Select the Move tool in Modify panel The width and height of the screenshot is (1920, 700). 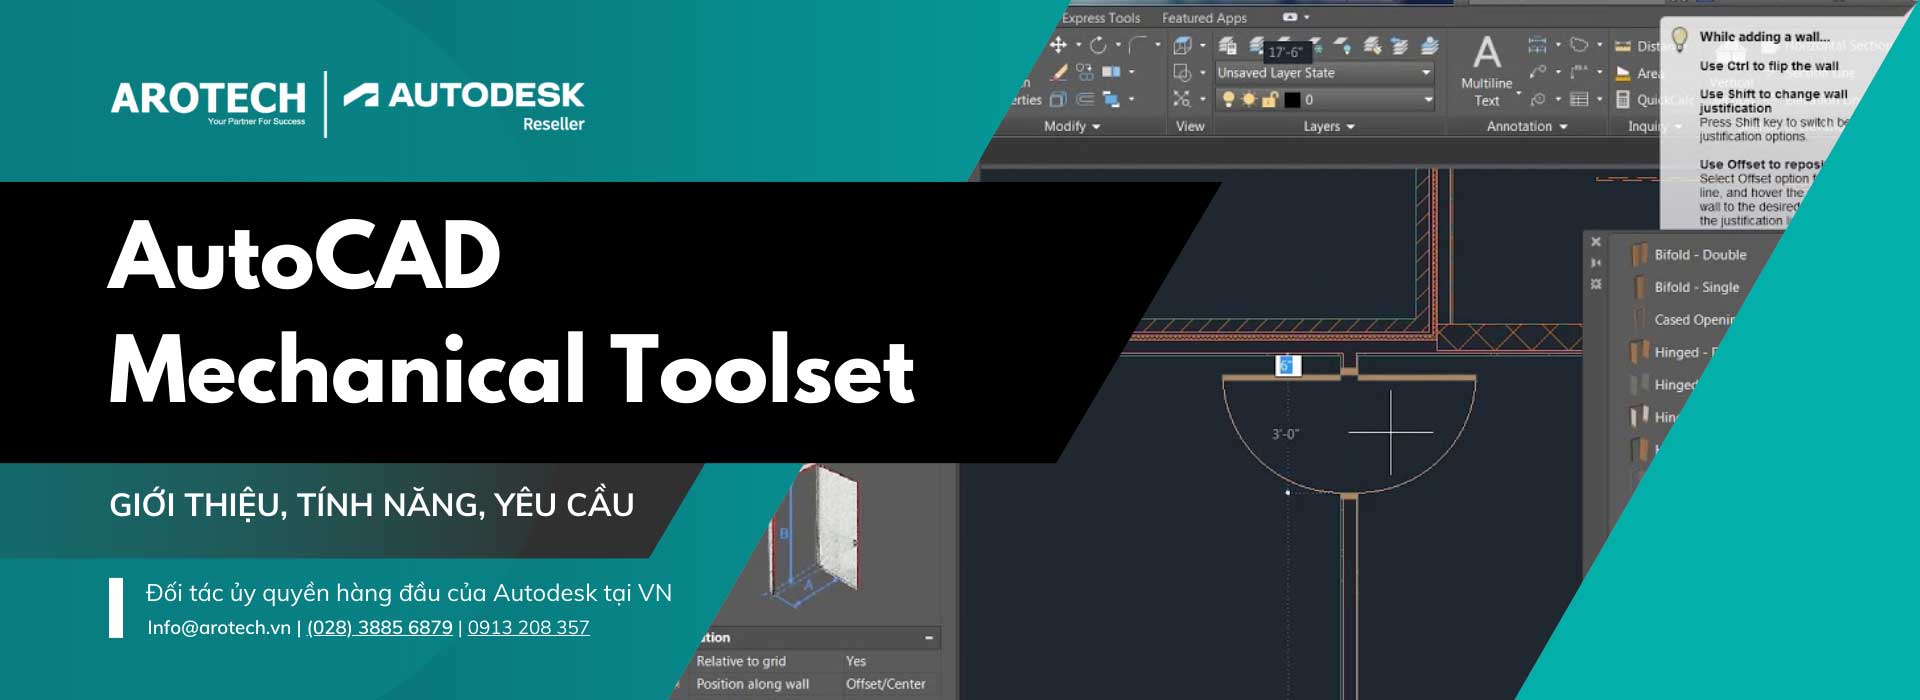coord(1058,45)
